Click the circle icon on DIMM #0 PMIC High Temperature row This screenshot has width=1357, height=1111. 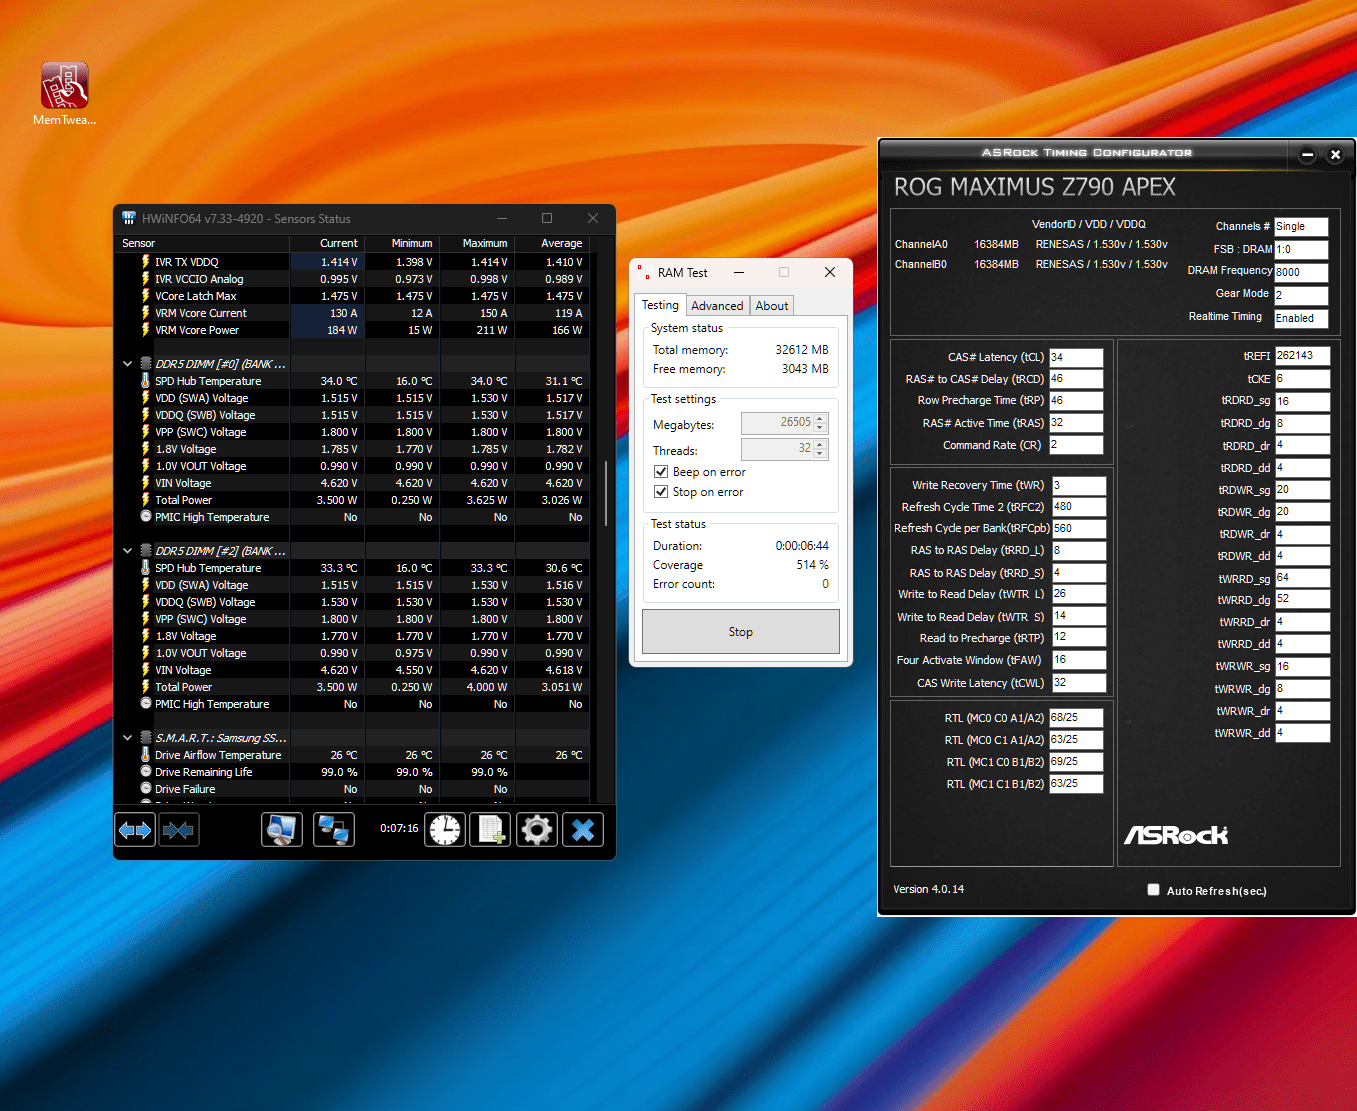click(146, 517)
